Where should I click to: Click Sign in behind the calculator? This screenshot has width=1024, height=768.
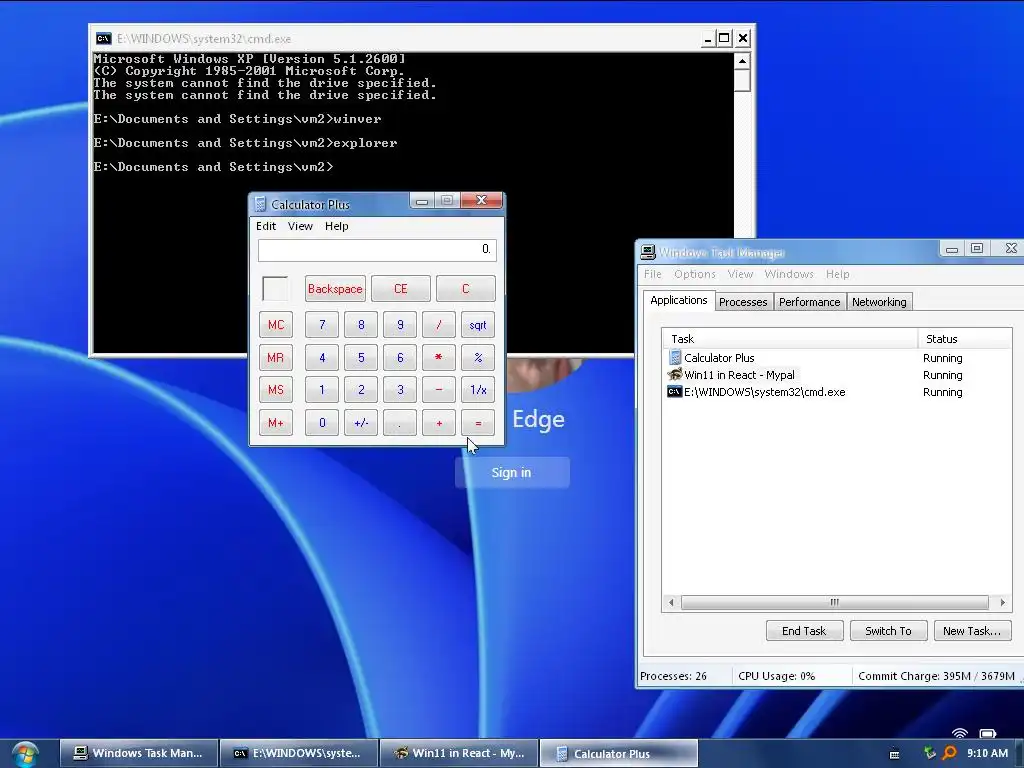tap(511, 472)
